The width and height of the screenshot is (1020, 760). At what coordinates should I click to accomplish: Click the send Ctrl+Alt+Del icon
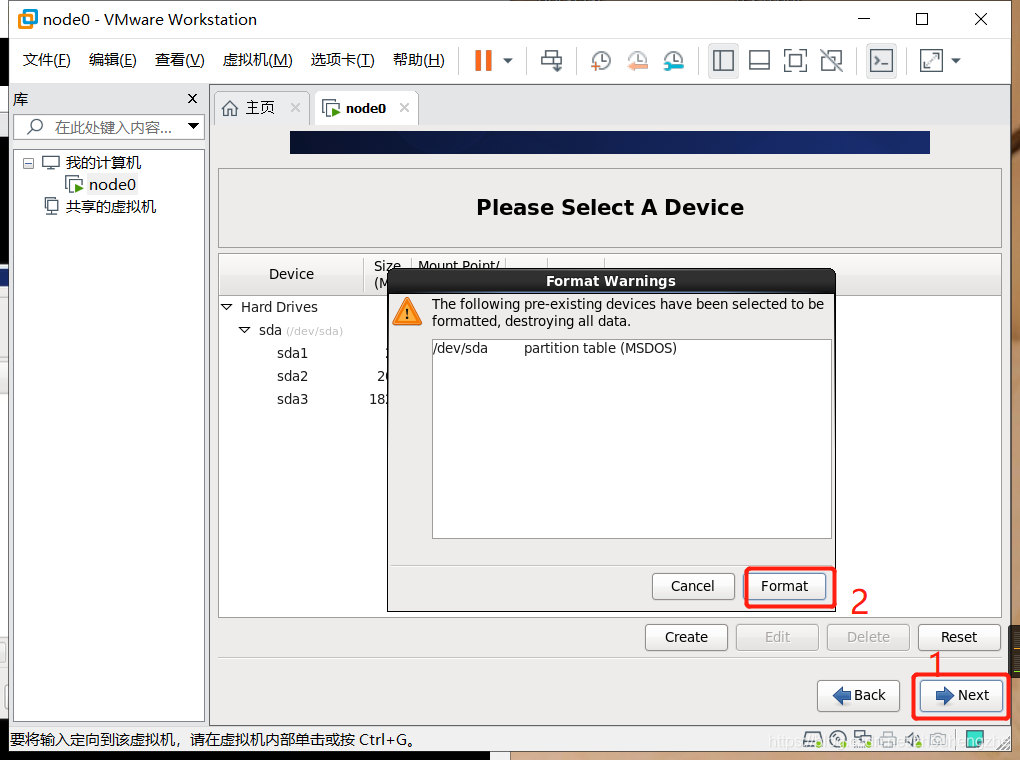552,61
